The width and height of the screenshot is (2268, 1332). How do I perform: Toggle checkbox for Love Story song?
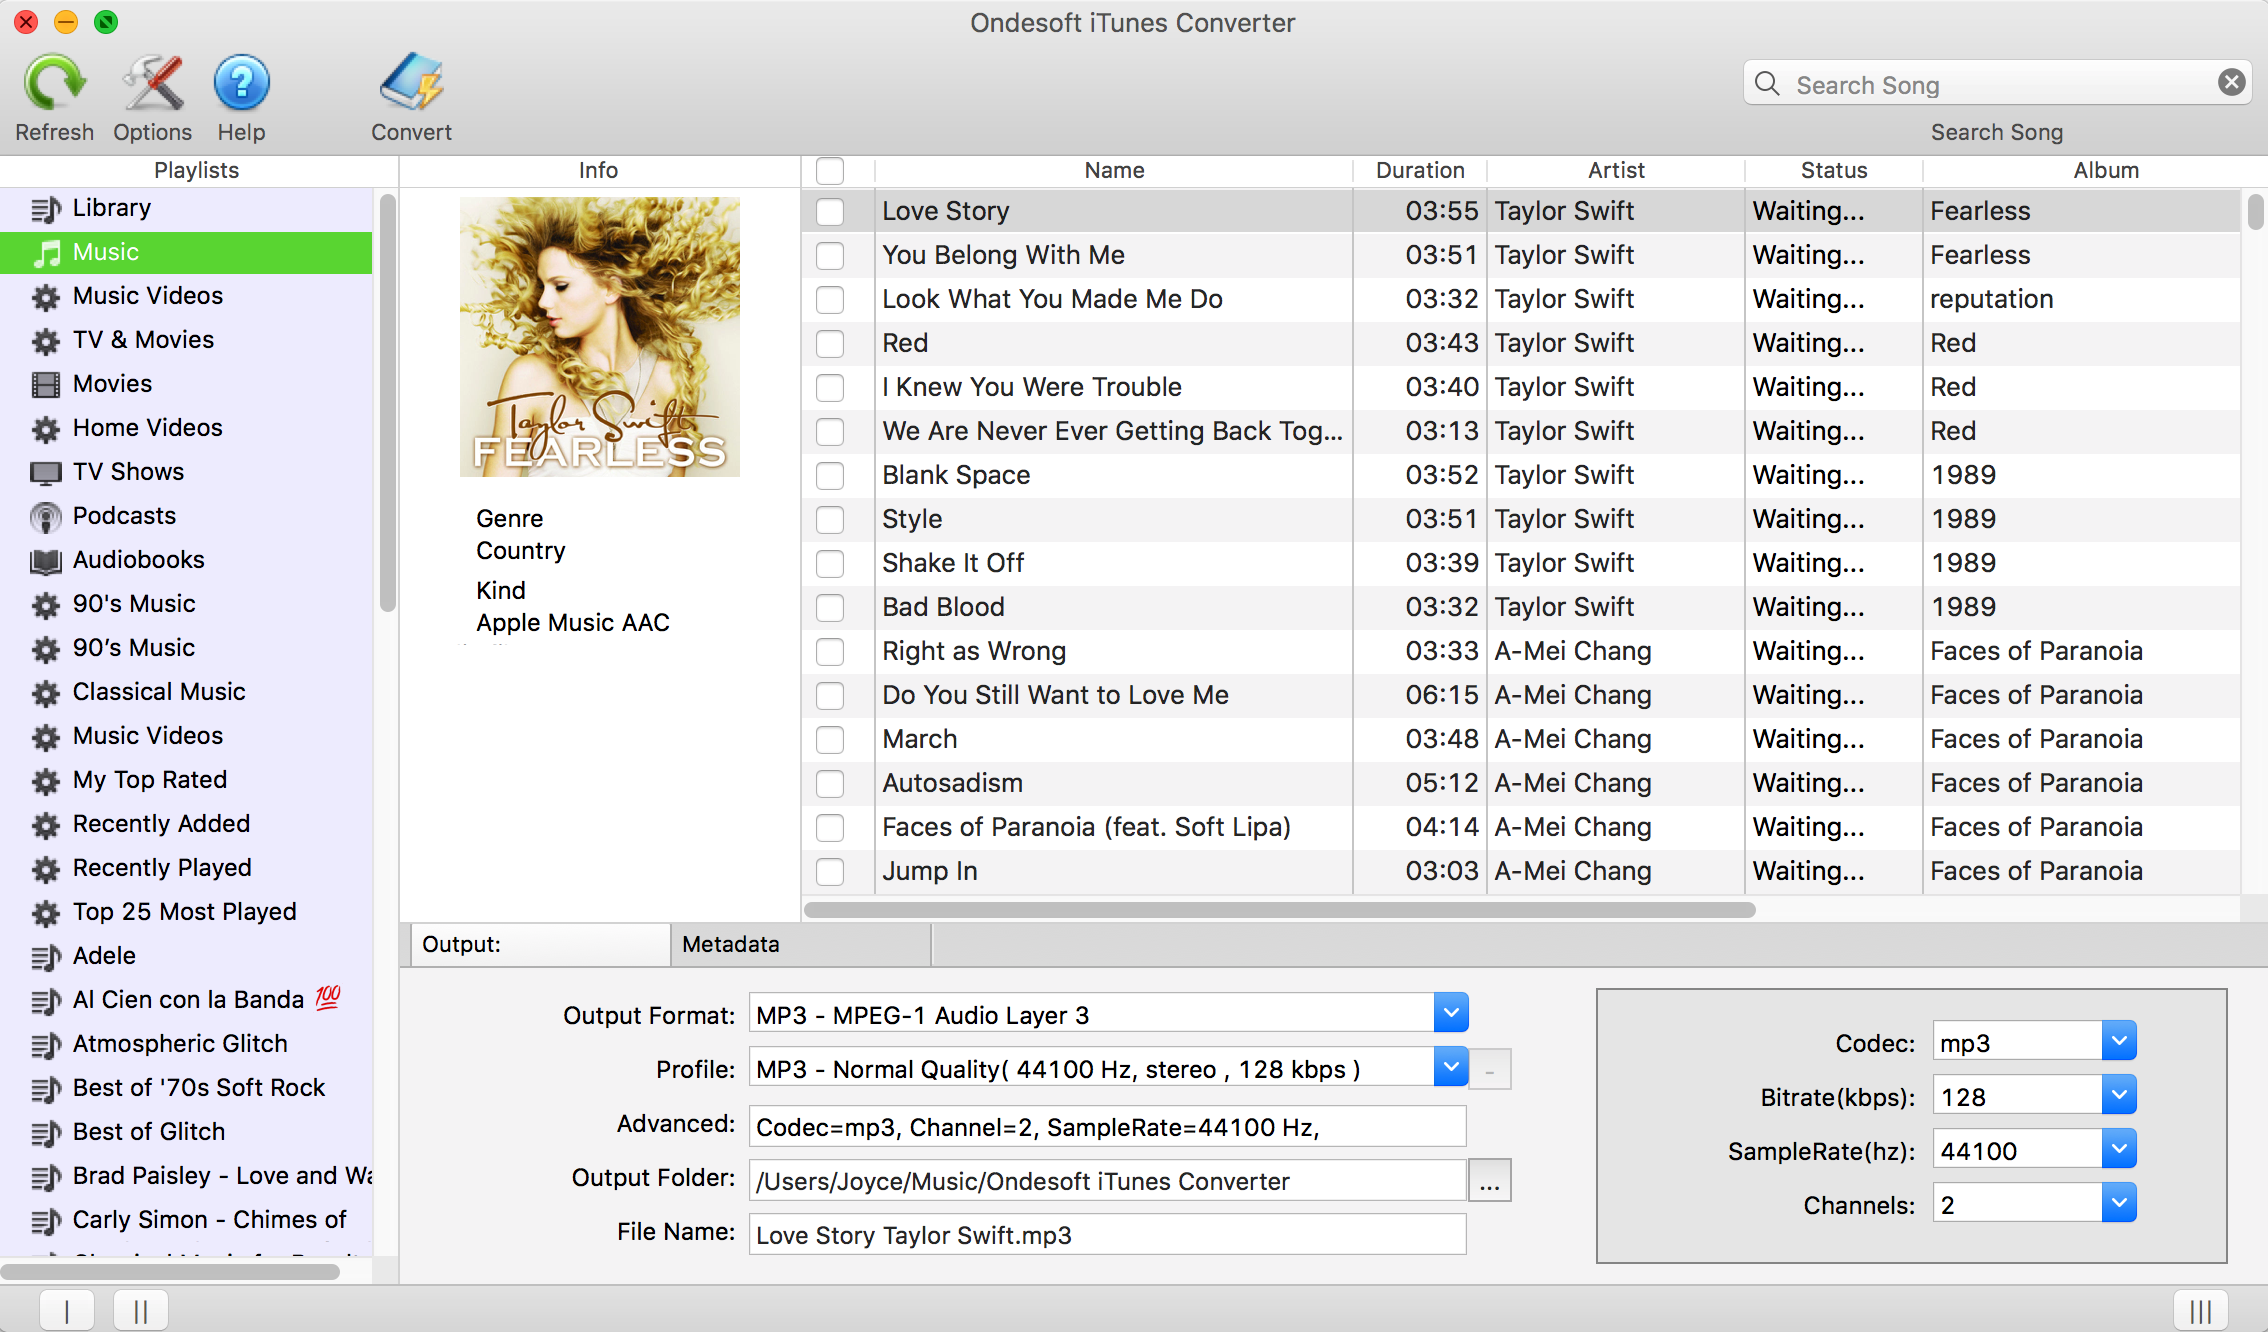[x=832, y=209]
